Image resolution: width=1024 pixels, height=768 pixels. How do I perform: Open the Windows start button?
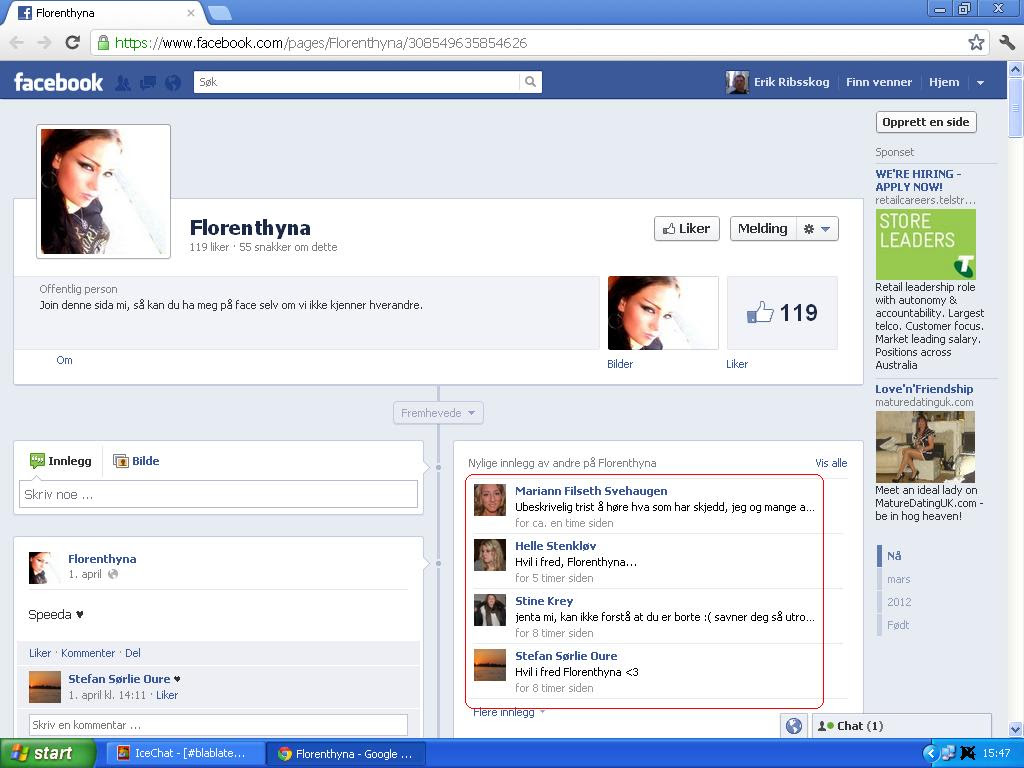47,753
